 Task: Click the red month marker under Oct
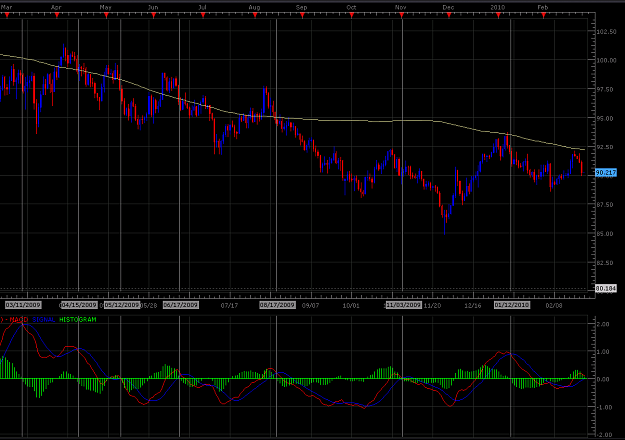click(352, 15)
